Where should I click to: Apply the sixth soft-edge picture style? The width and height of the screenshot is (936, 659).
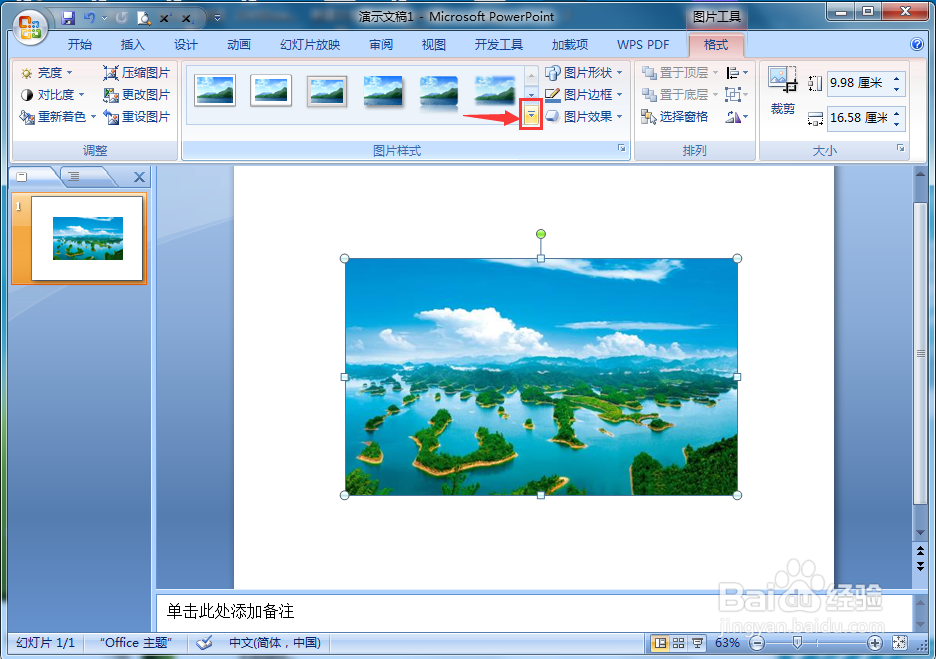[x=495, y=91]
